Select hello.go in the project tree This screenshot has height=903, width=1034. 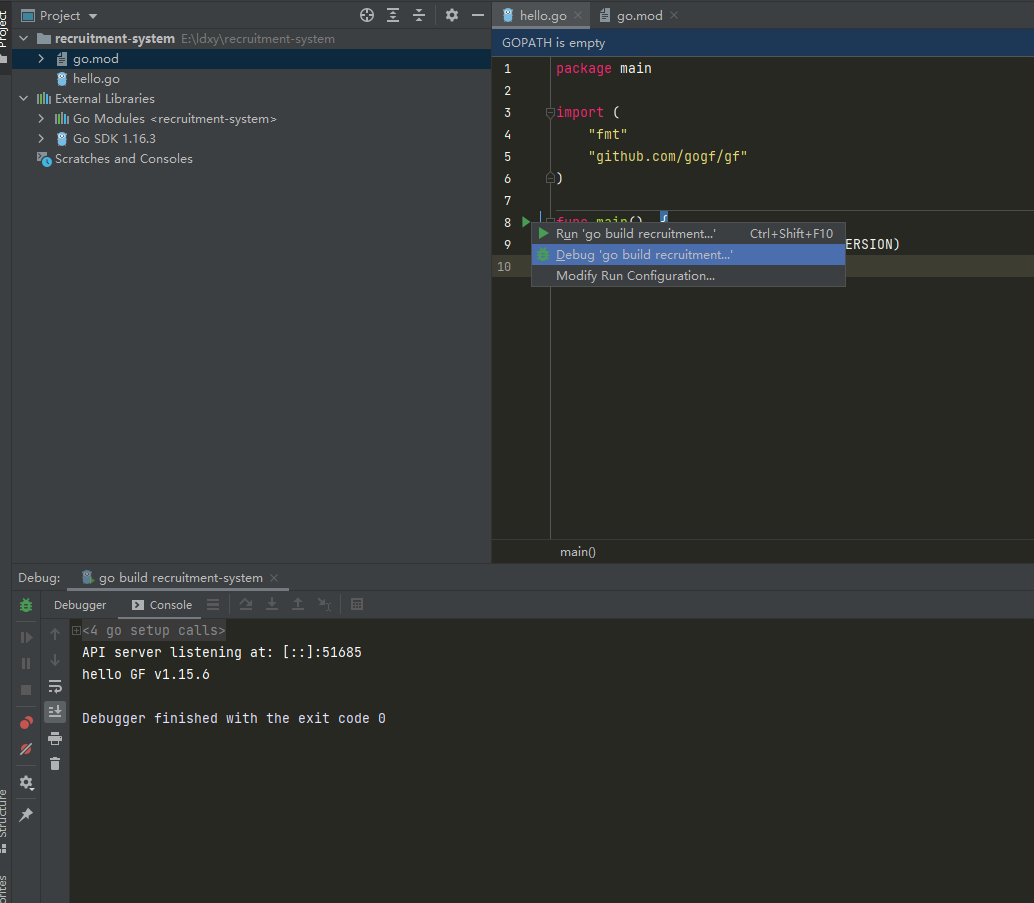tap(96, 79)
